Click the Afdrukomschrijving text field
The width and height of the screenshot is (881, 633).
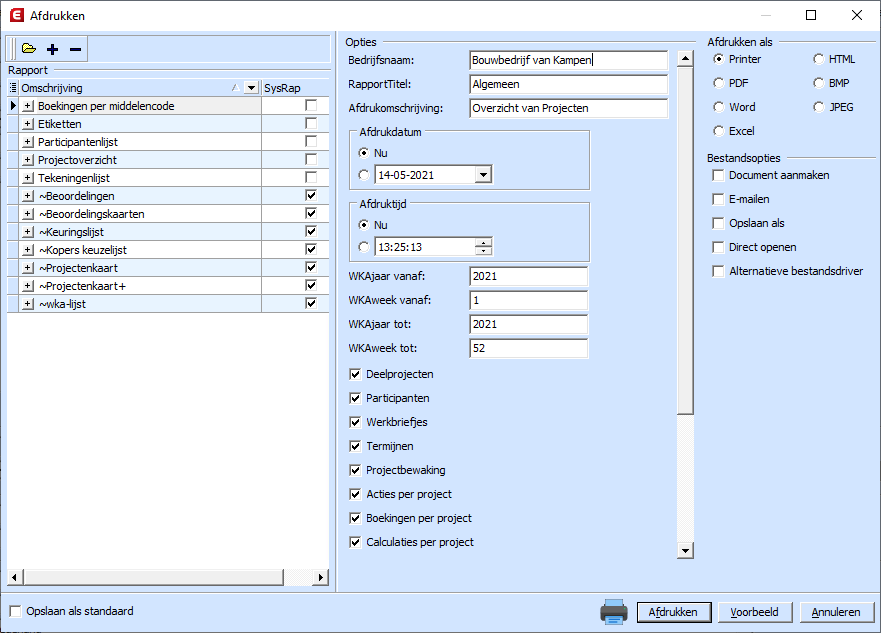[x=569, y=108]
